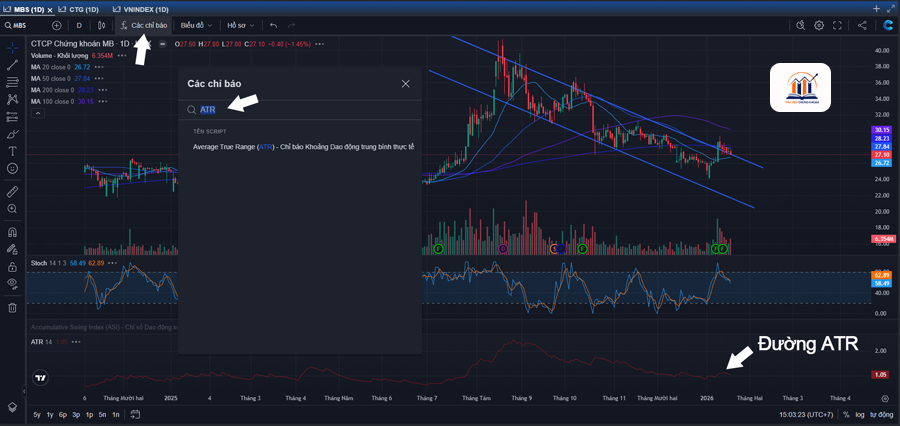Select the MBS (1D) tab
The height and width of the screenshot is (426, 900).
click(x=25, y=9)
